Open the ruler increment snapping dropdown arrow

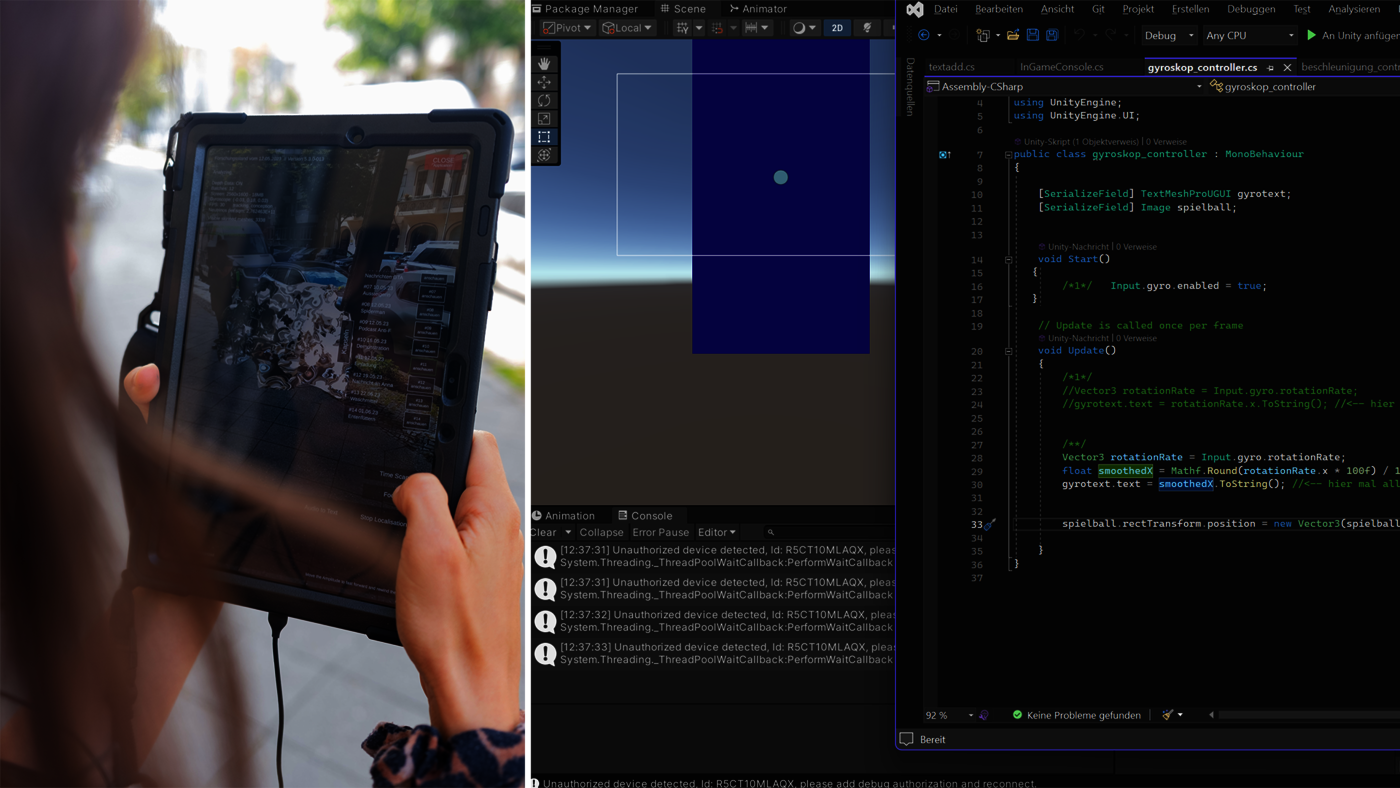(x=765, y=28)
